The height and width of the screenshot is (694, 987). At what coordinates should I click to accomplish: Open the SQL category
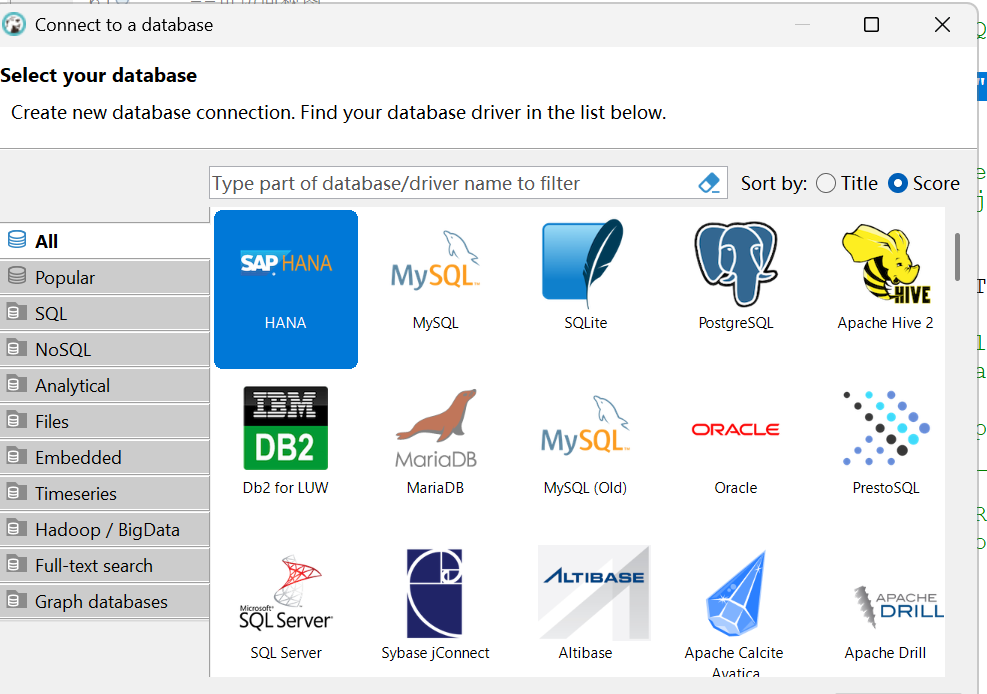tap(104, 313)
